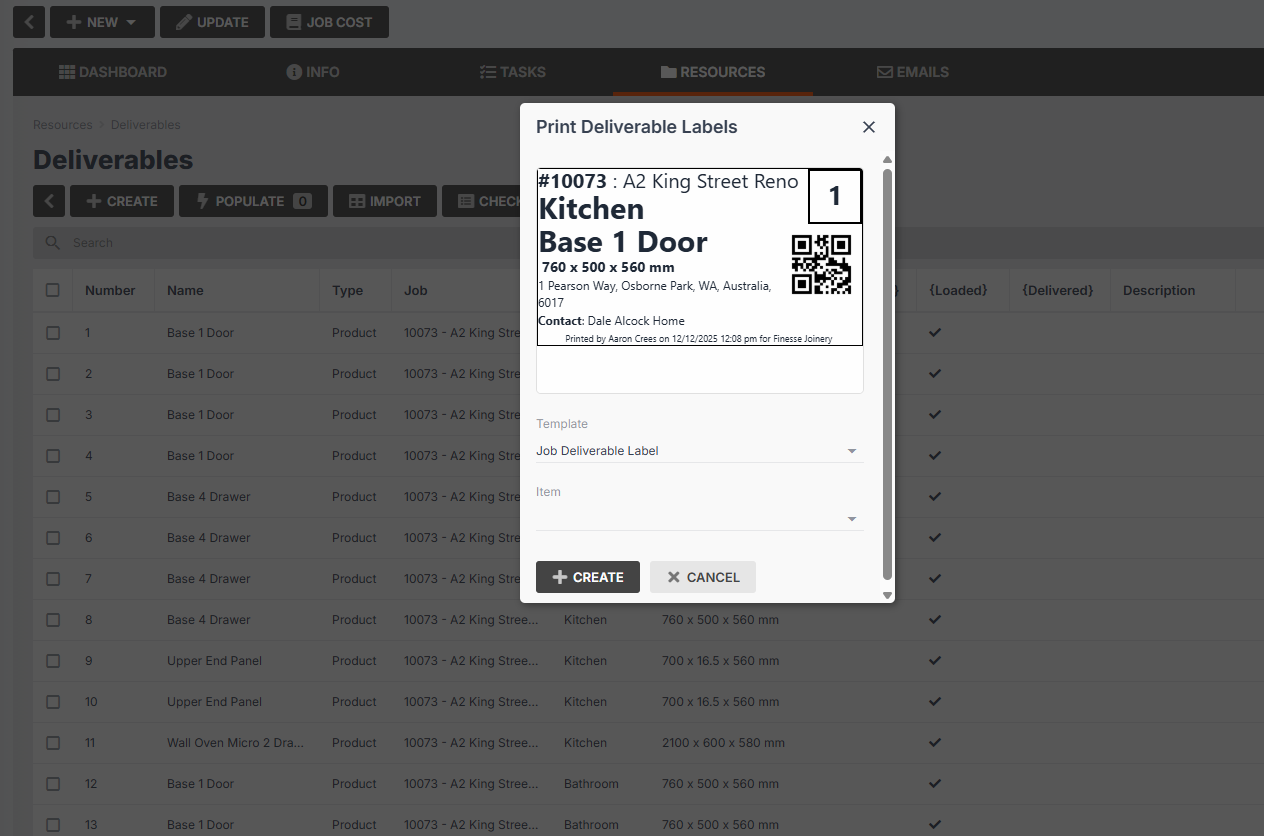Viewport: 1264px width, 836px height.
Task: Toggle the select-all checkbox in the table header
Action: pos(53,290)
